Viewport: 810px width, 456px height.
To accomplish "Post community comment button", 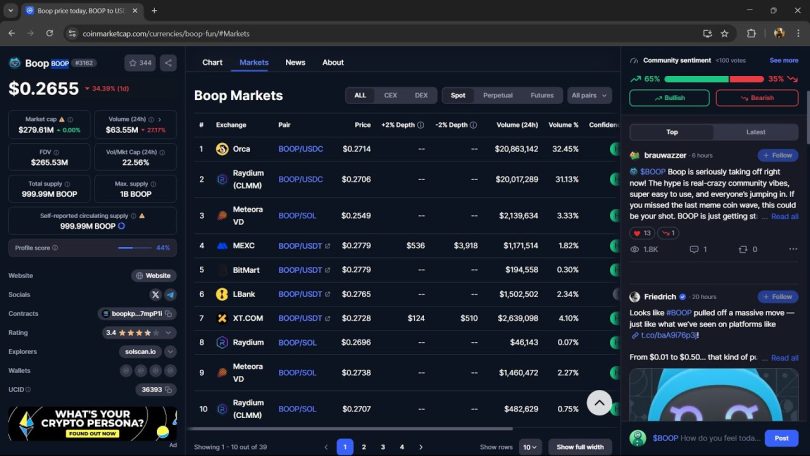I will click(781, 438).
